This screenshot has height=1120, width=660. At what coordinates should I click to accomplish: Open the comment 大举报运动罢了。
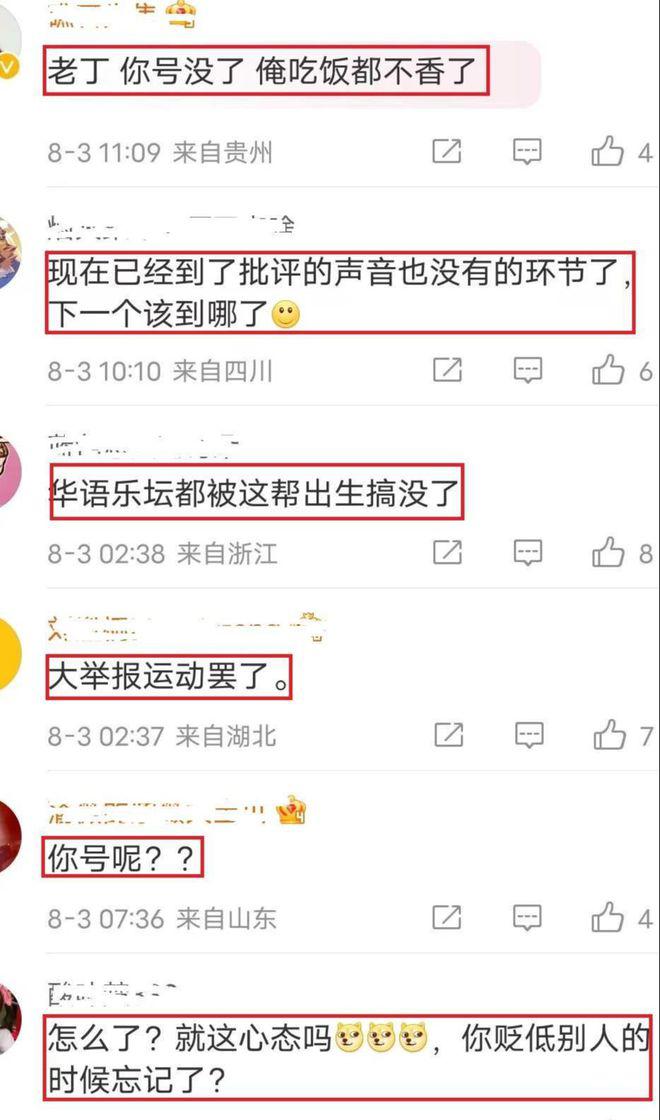coord(169,676)
